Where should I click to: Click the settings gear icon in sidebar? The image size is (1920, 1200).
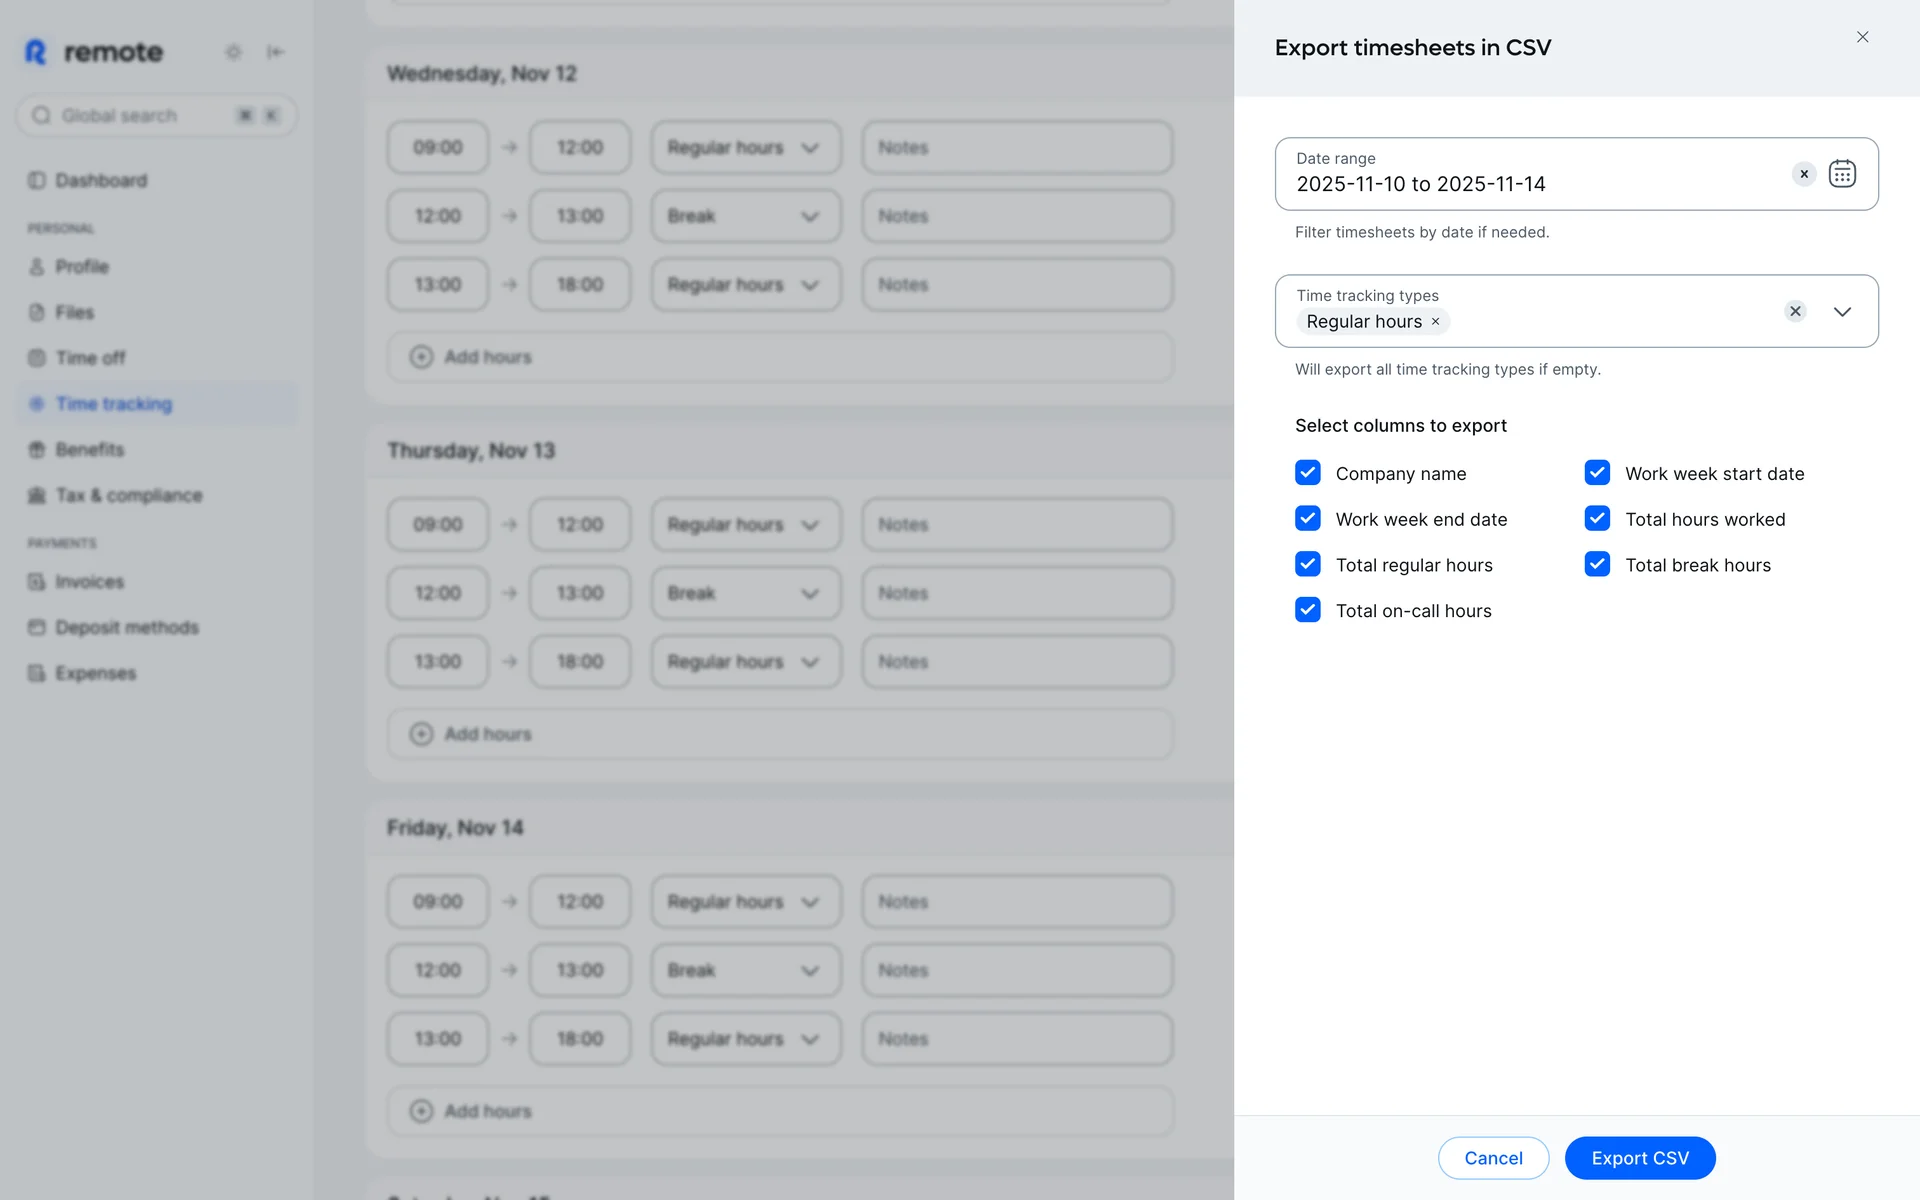tap(233, 52)
